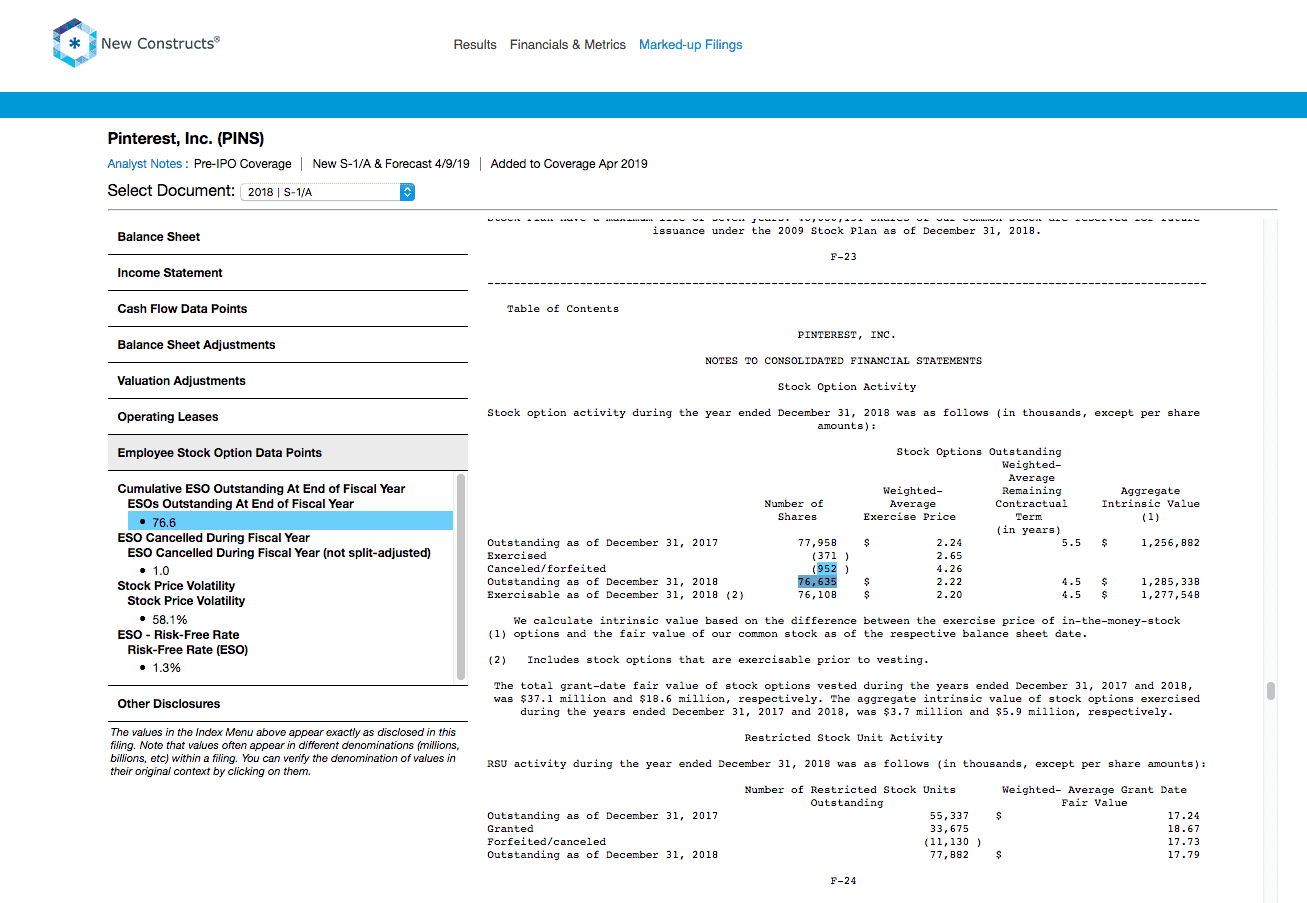Click the 1,256,882 aggregate intrinsic value
The height and width of the screenshot is (903, 1307).
click(x=1170, y=543)
